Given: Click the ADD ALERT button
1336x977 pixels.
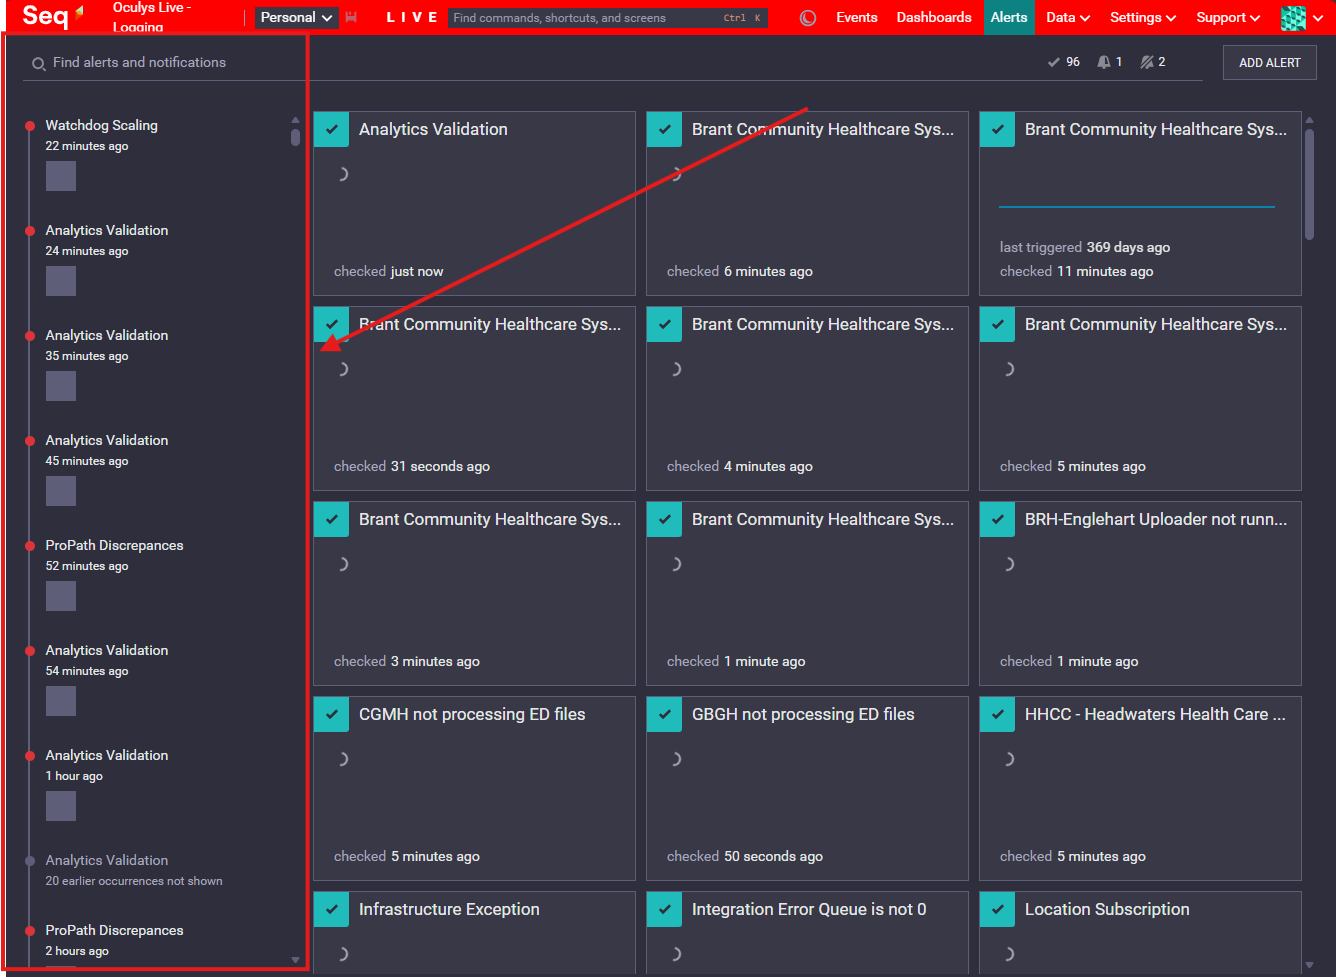Looking at the screenshot, I should pos(1270,62).
